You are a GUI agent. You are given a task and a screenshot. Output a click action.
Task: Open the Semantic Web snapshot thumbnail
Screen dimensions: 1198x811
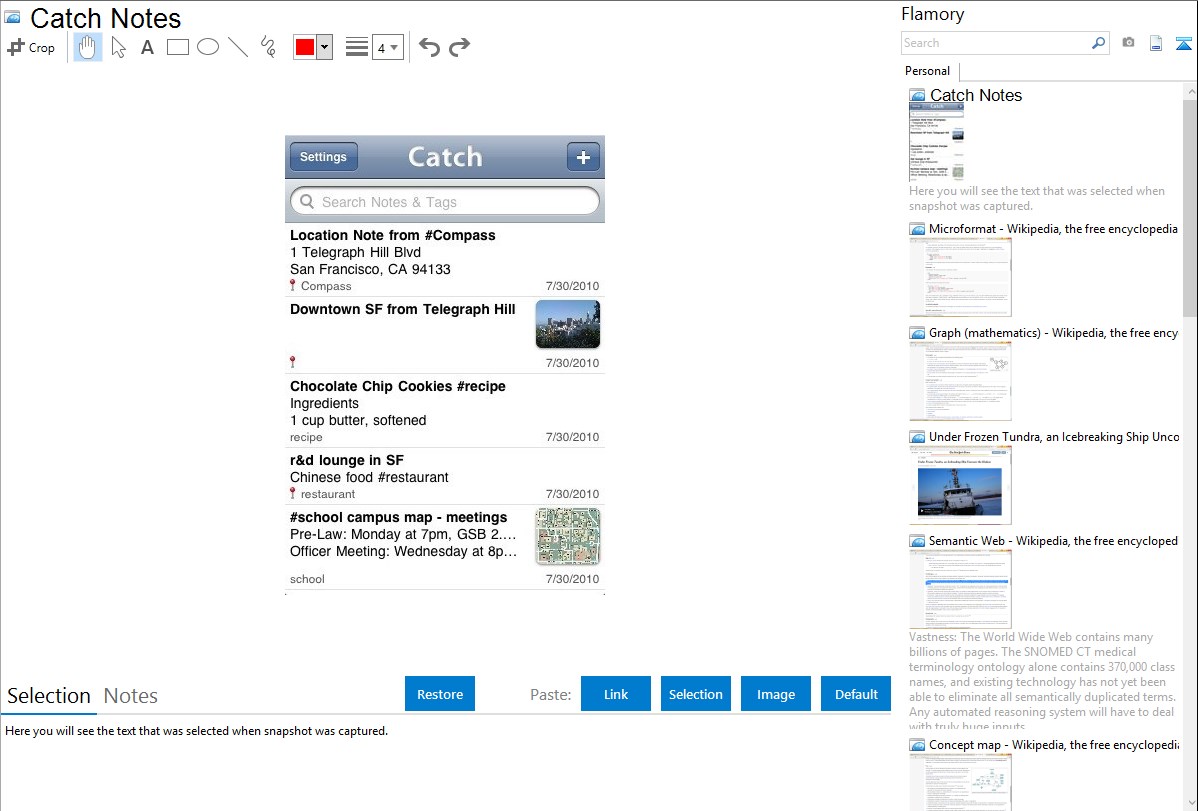[x=960, y=588]
